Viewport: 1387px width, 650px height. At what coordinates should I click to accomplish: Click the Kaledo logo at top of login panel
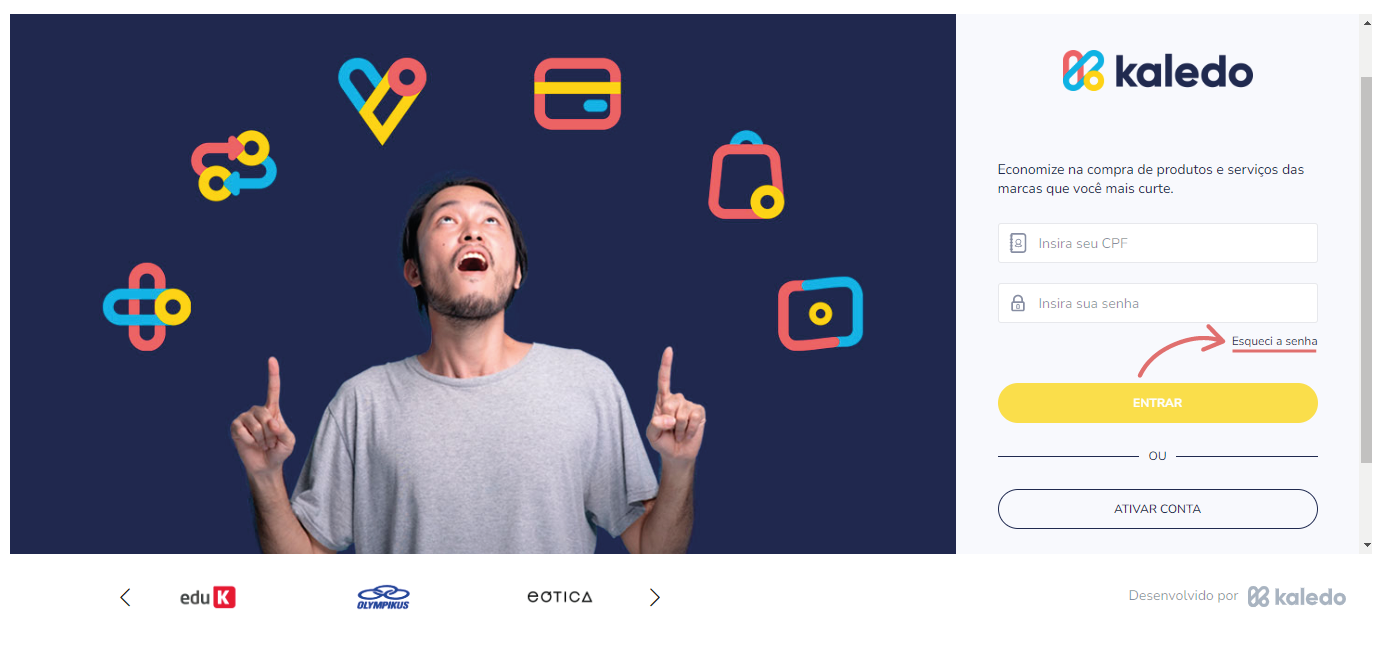click(1157, 71)
